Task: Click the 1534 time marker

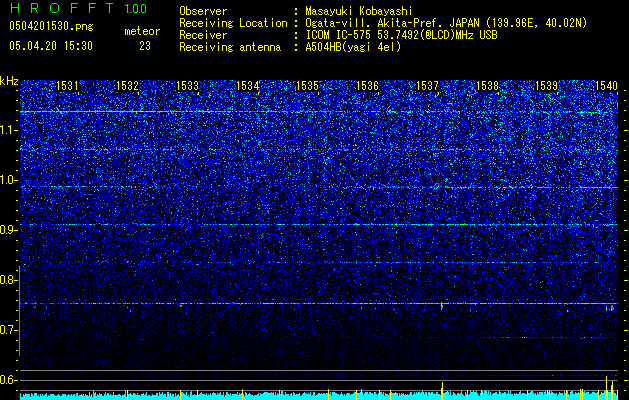Action: 248,86
